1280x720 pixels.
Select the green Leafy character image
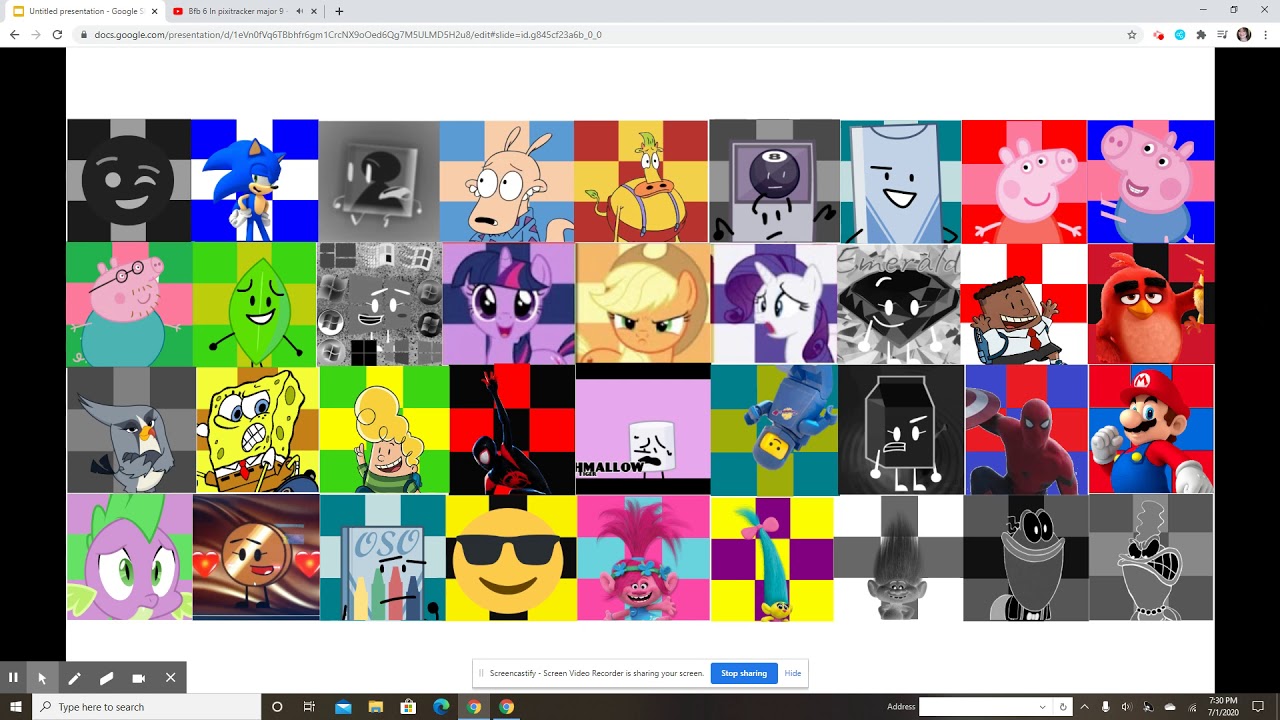[x=254, y=304]
